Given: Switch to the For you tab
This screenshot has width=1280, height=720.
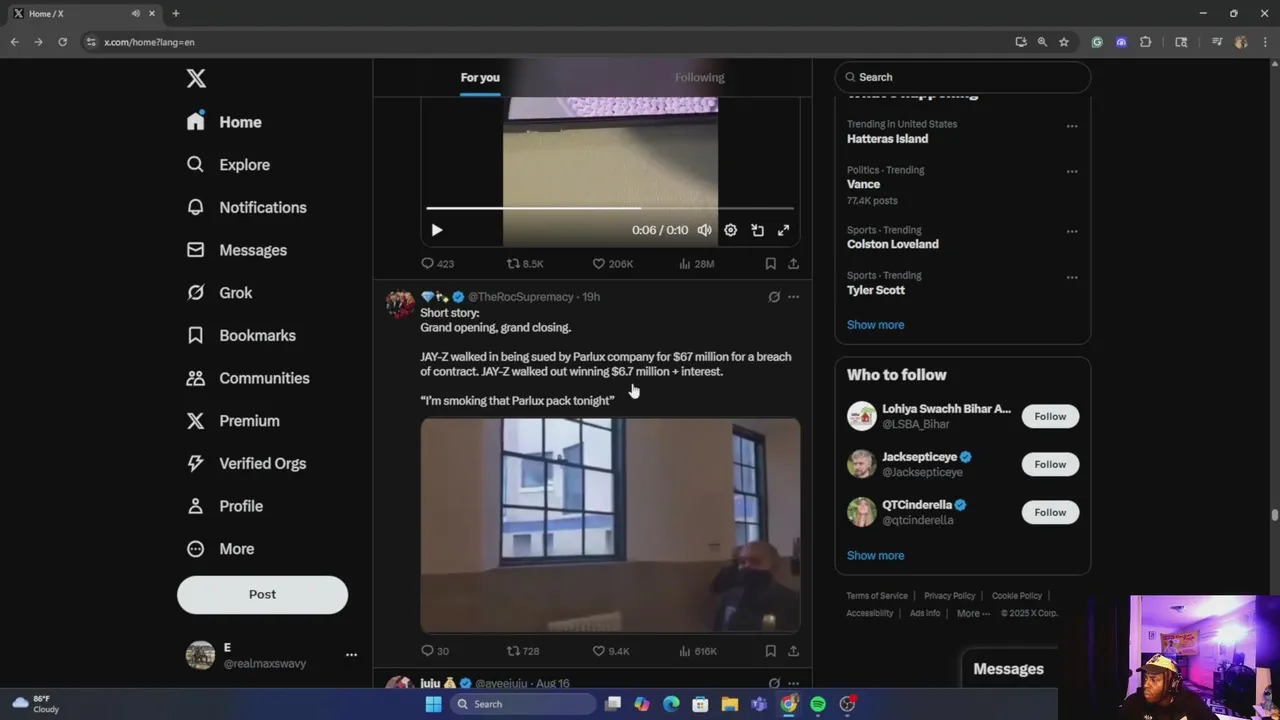Looking at the screenshot, I should point(480,77).
